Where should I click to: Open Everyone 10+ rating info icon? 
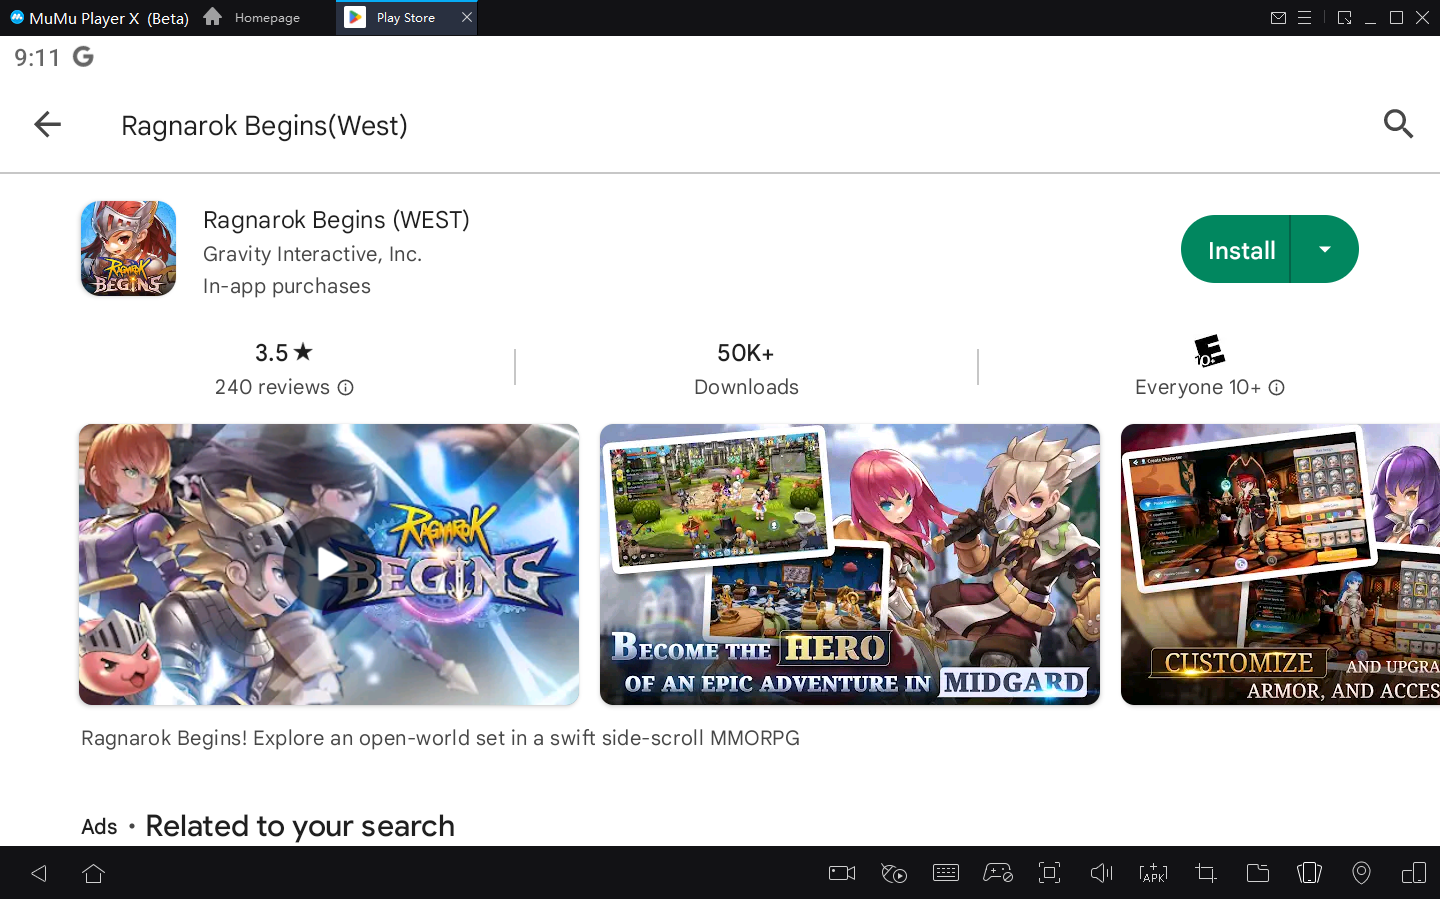point(1277,388)
